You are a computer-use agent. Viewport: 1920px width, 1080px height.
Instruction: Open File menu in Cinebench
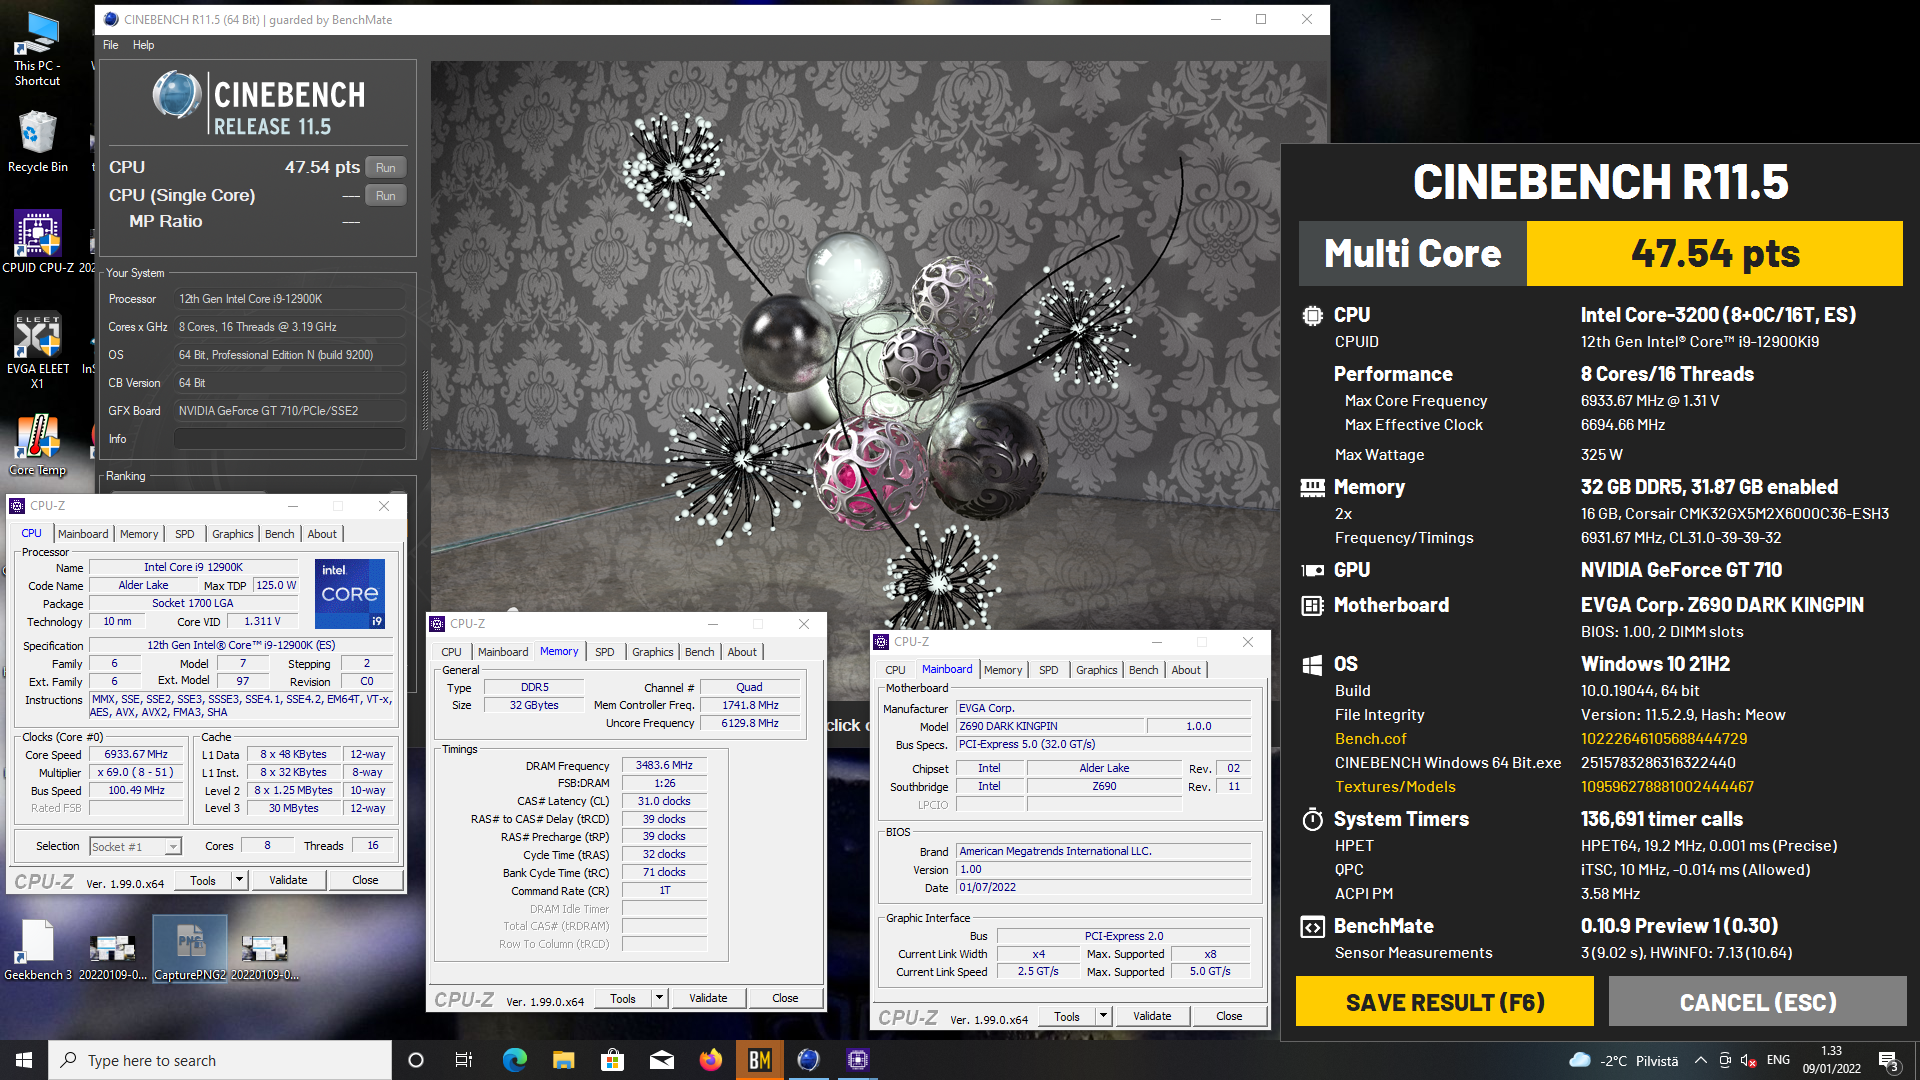[110, 45]
